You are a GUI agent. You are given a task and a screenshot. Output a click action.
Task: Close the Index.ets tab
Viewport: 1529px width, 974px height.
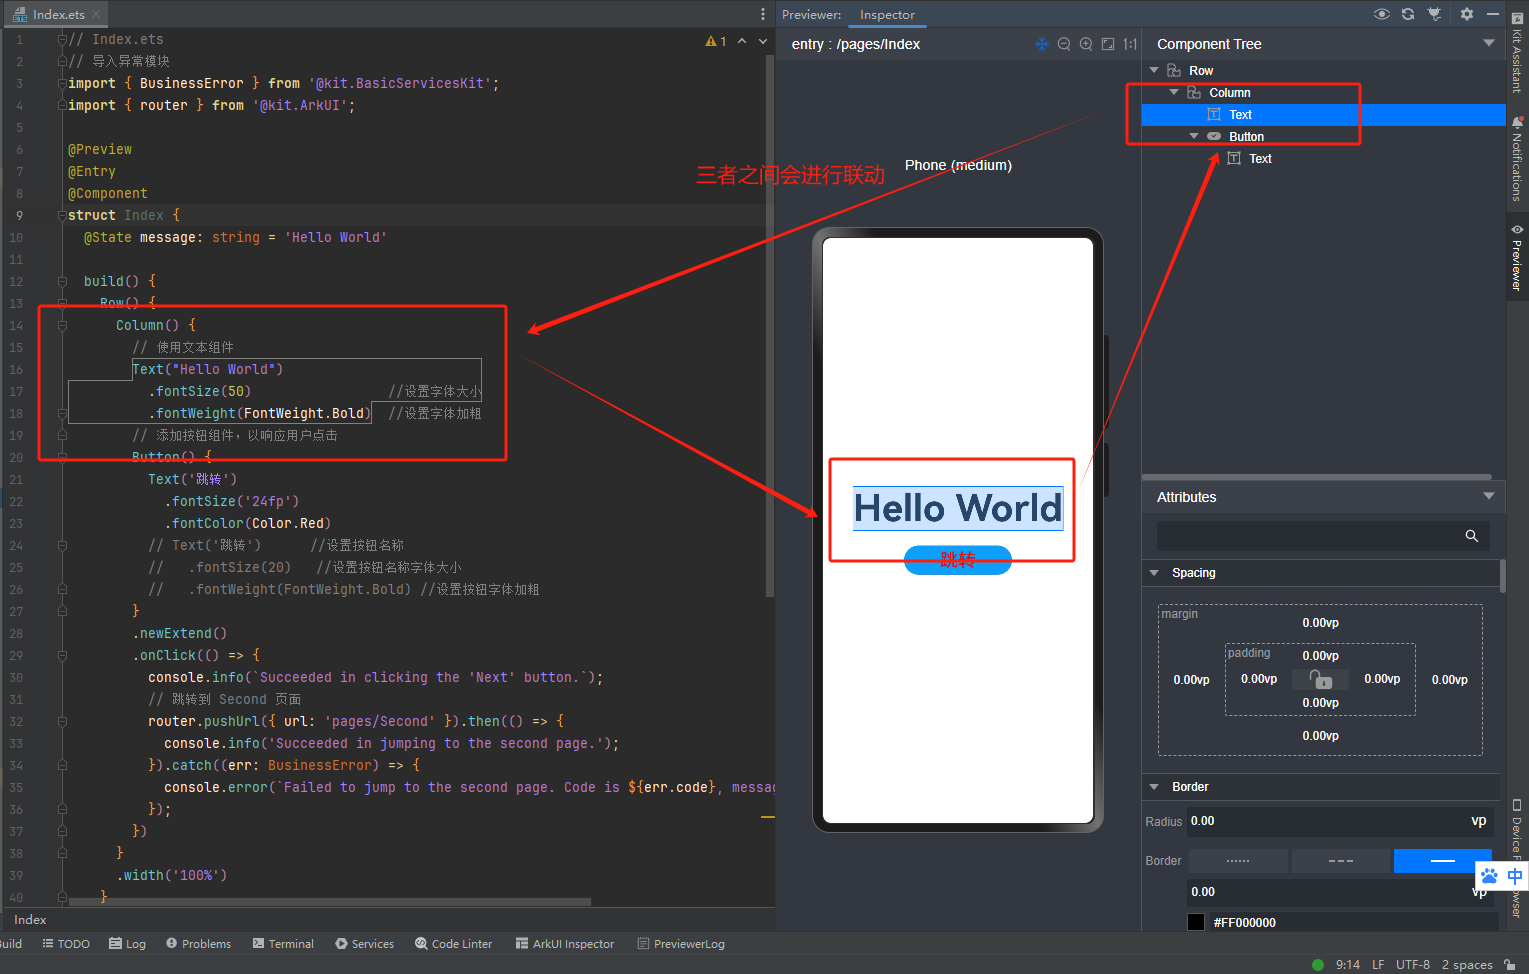96,14
